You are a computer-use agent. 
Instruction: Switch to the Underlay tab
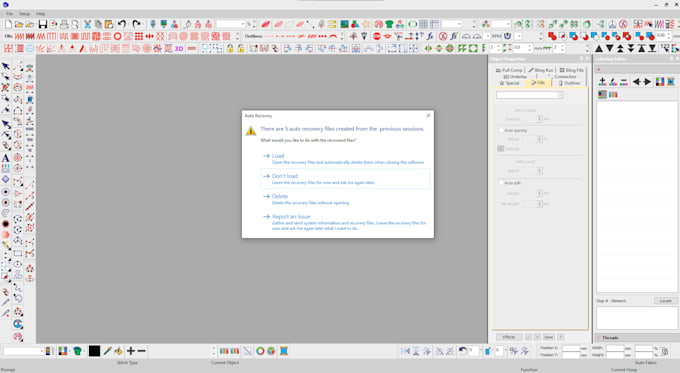pos(515,76)
